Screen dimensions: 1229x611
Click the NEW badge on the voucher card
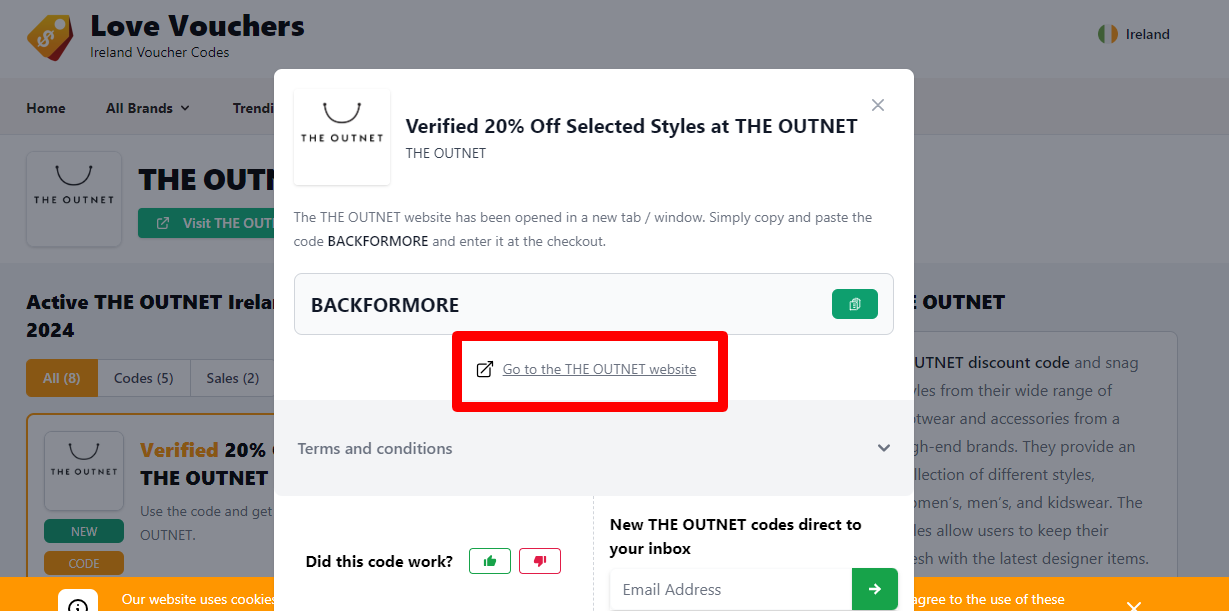pyautogui.click(x=83, y=531)
